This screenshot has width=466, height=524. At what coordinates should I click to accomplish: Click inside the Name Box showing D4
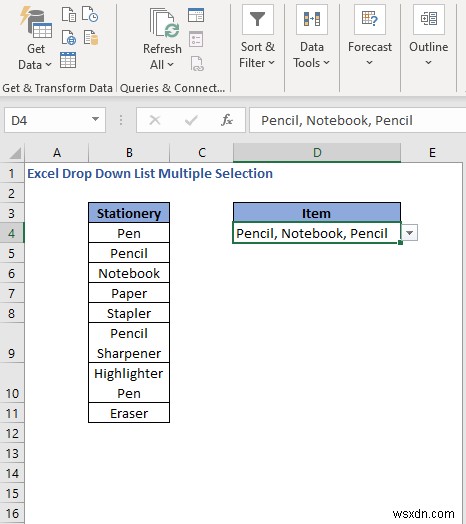(x=47, y=120)
